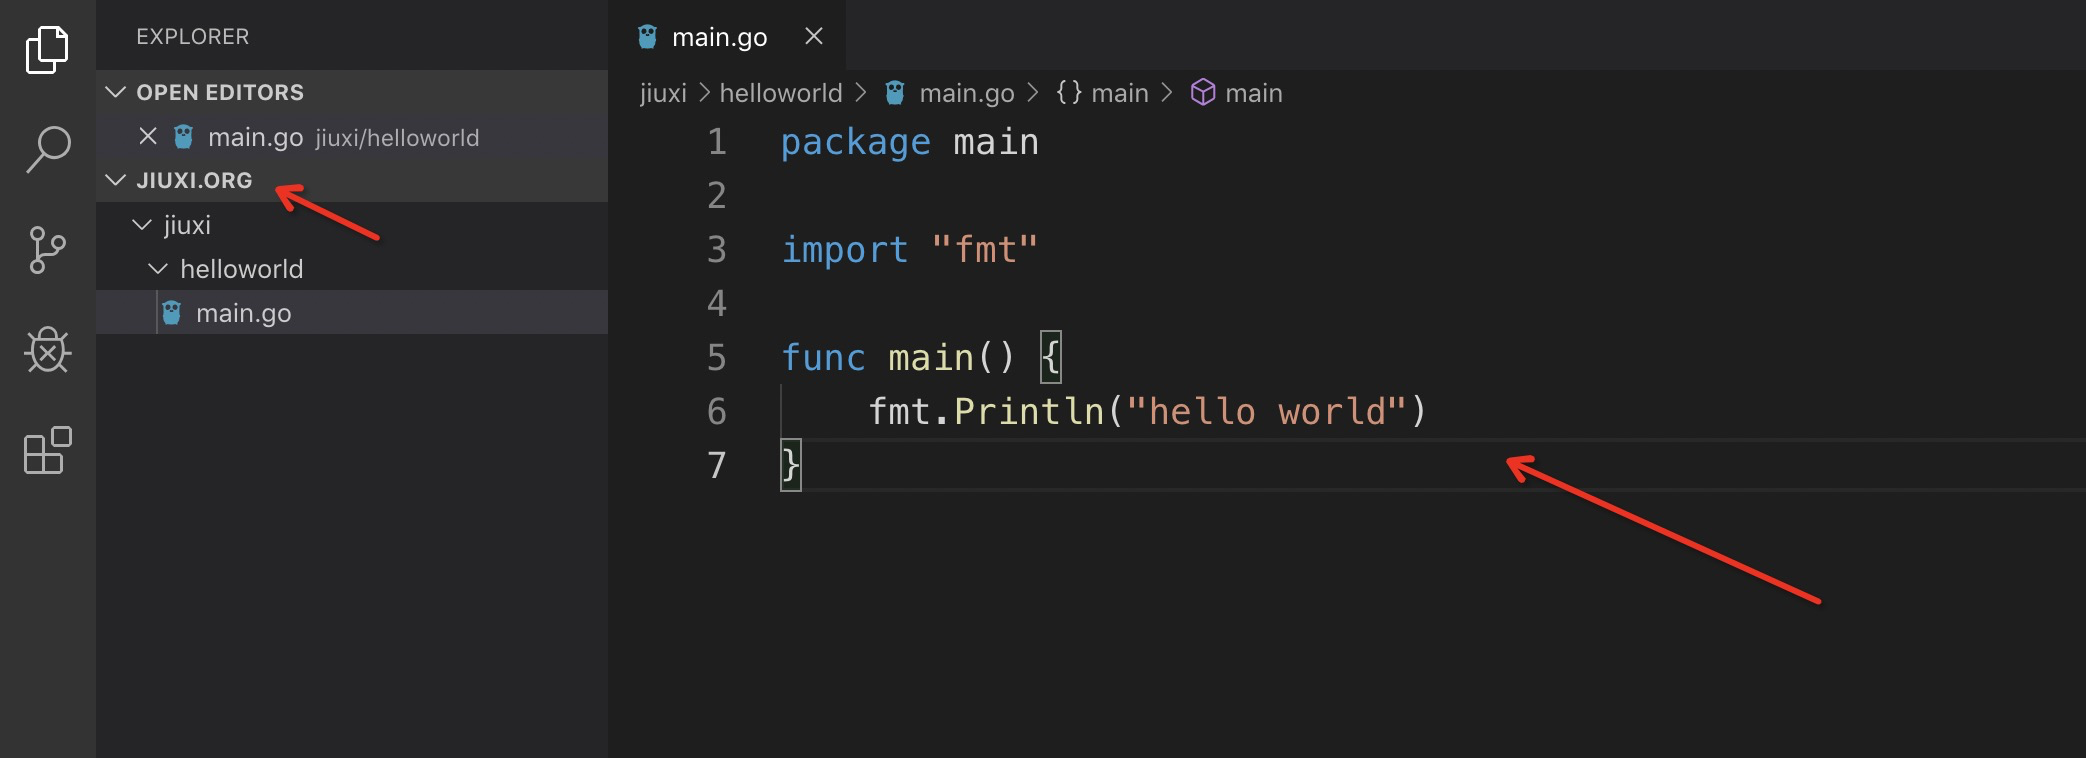Click line number 3 in the gutter
This screenshot has width=2086, height=758.
(717, 250)
